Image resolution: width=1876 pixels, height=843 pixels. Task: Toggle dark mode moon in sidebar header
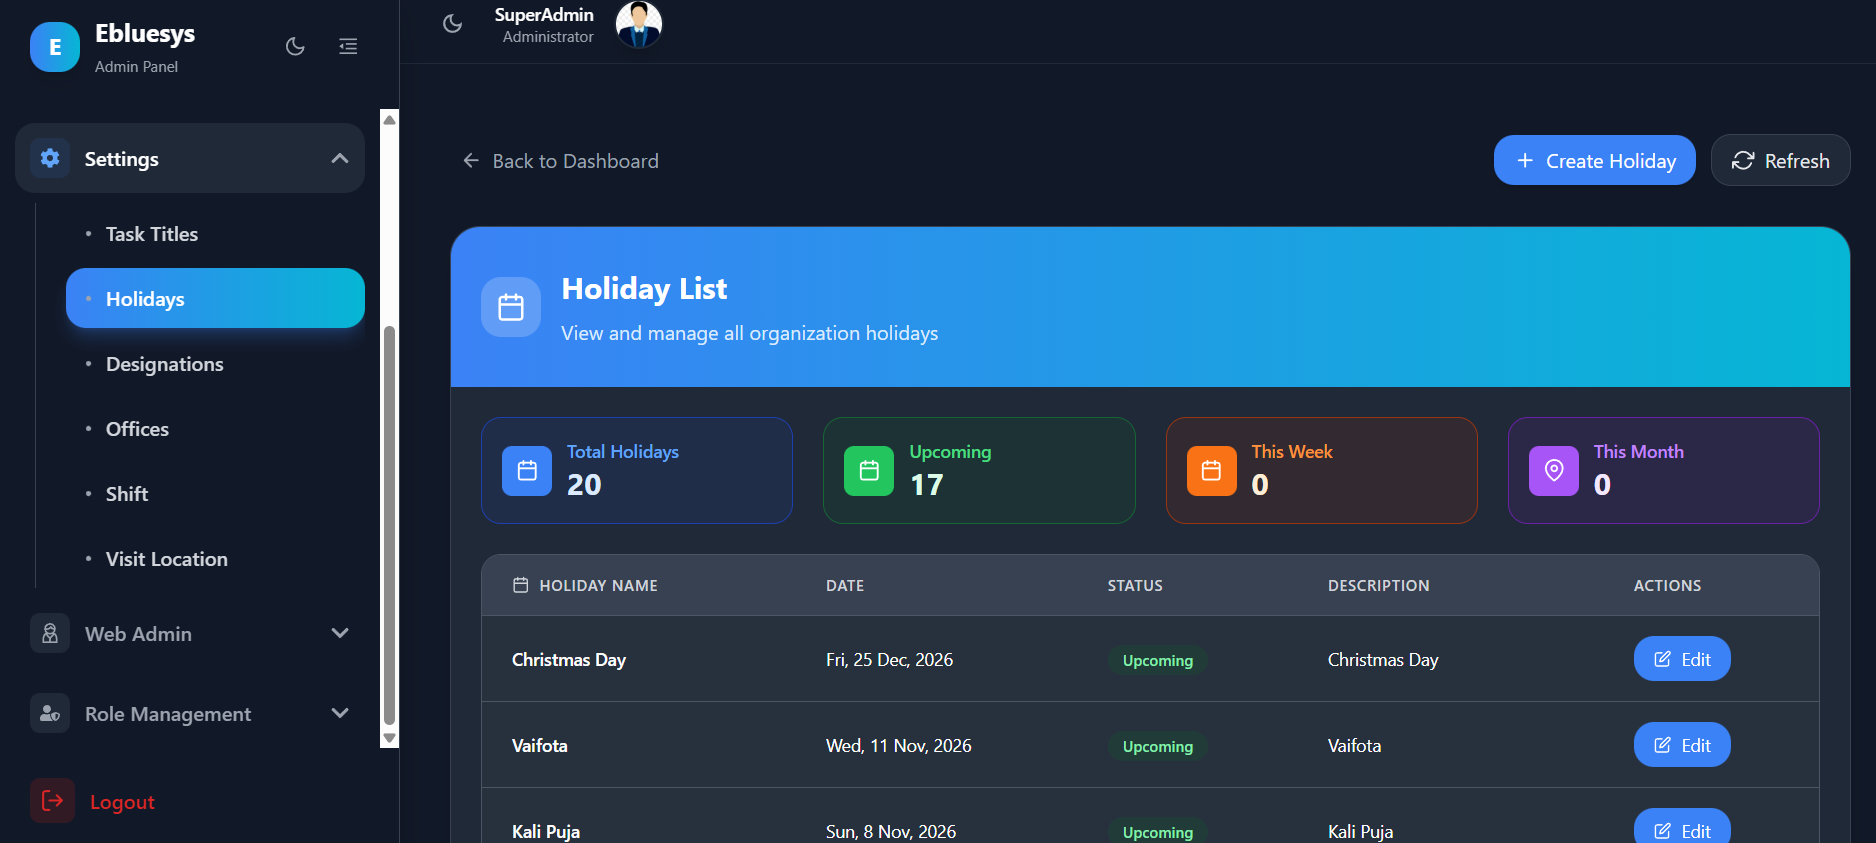295,46
